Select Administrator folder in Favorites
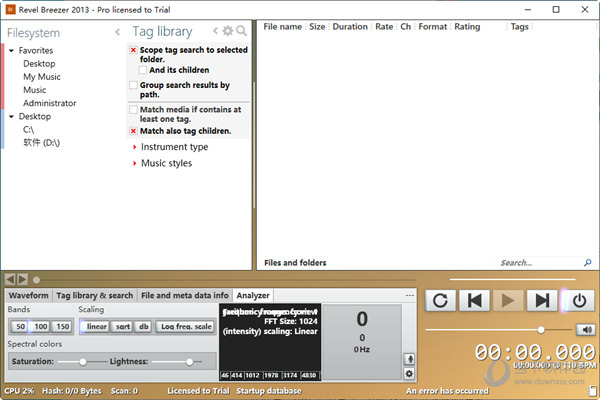 (x=49, y=103)
